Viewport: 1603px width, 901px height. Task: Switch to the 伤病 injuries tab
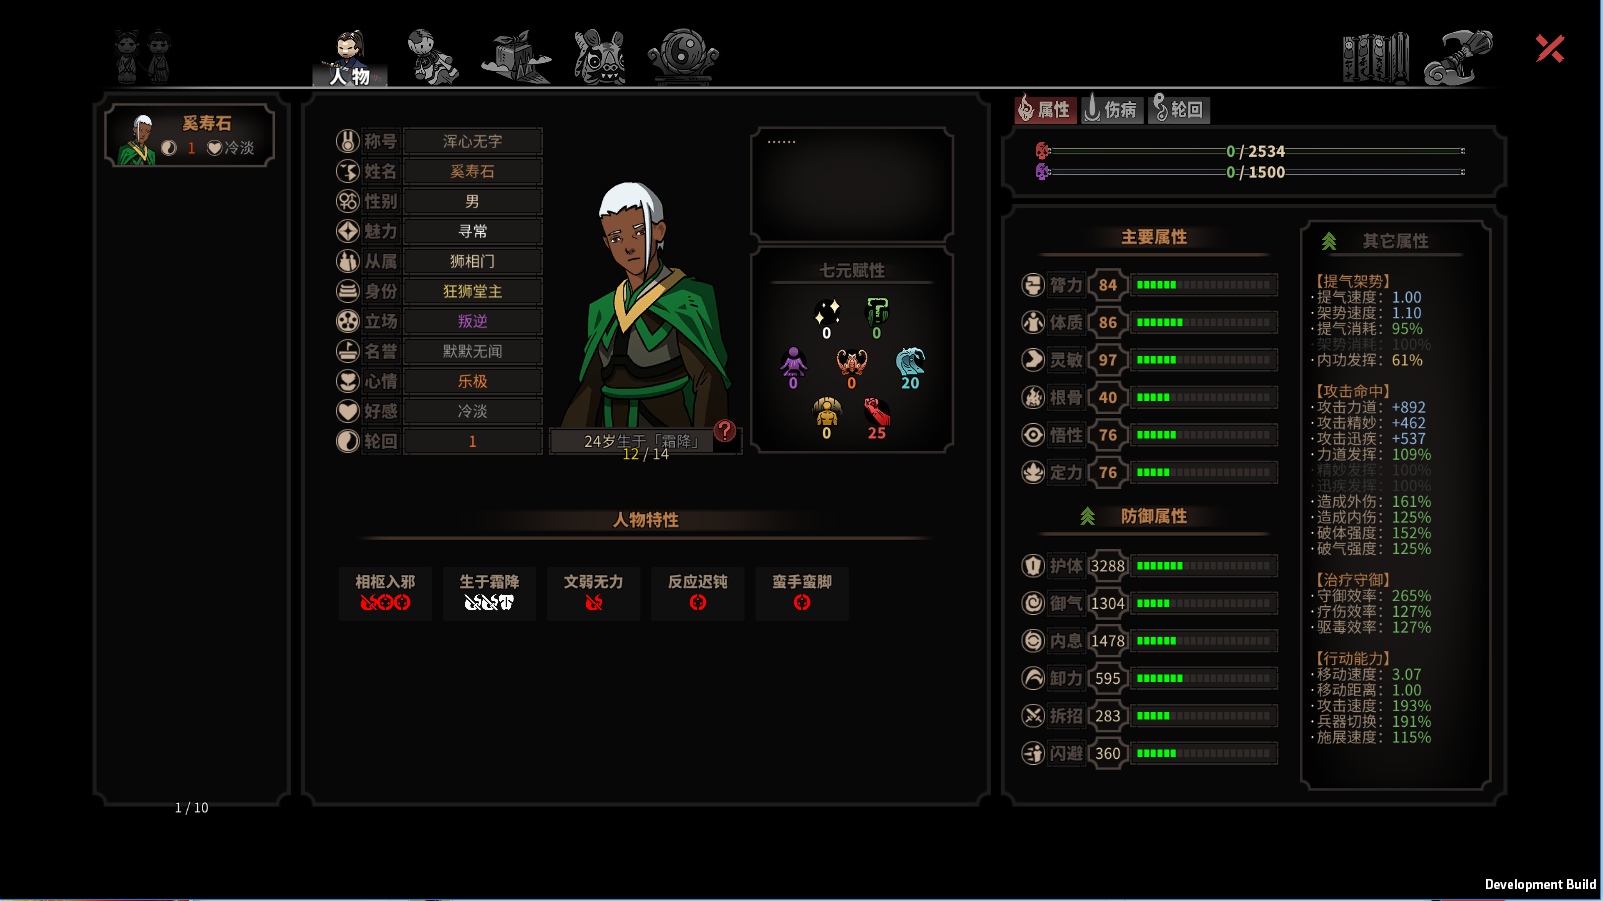(x=1112, y=109)
